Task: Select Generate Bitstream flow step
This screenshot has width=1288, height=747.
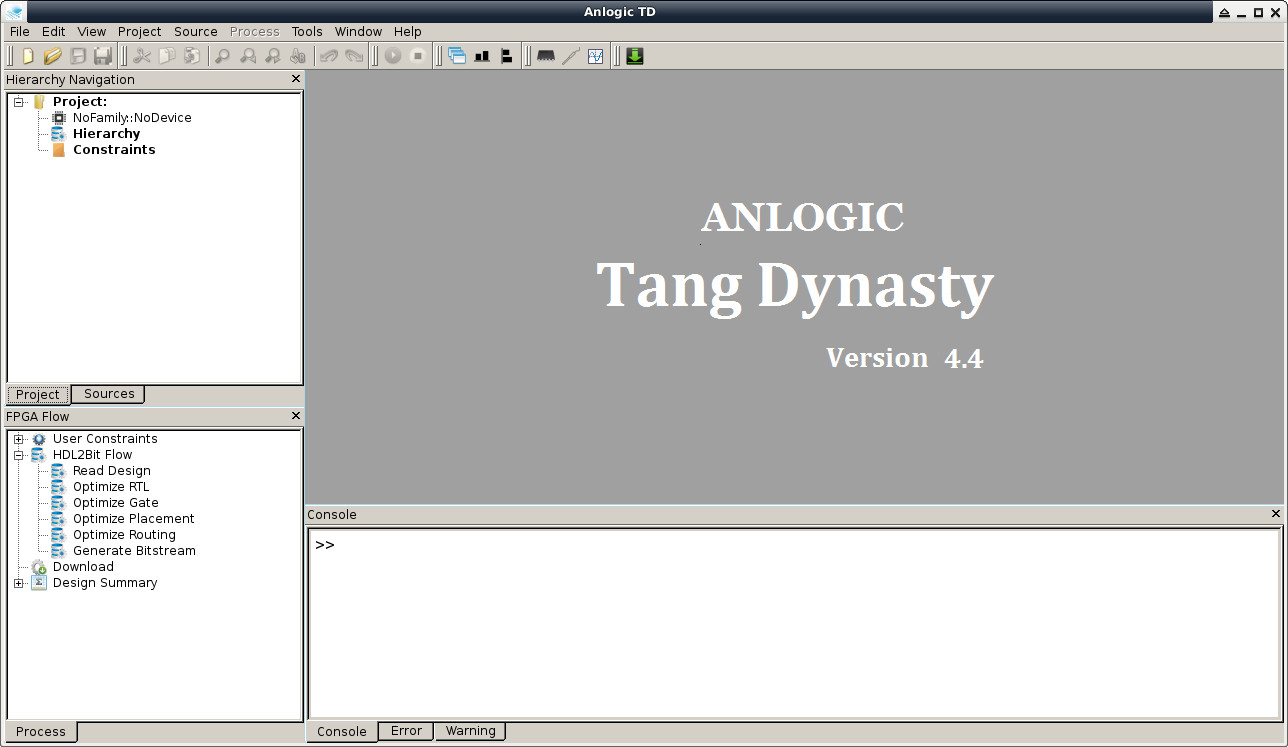Action: (x=134, y=551)
